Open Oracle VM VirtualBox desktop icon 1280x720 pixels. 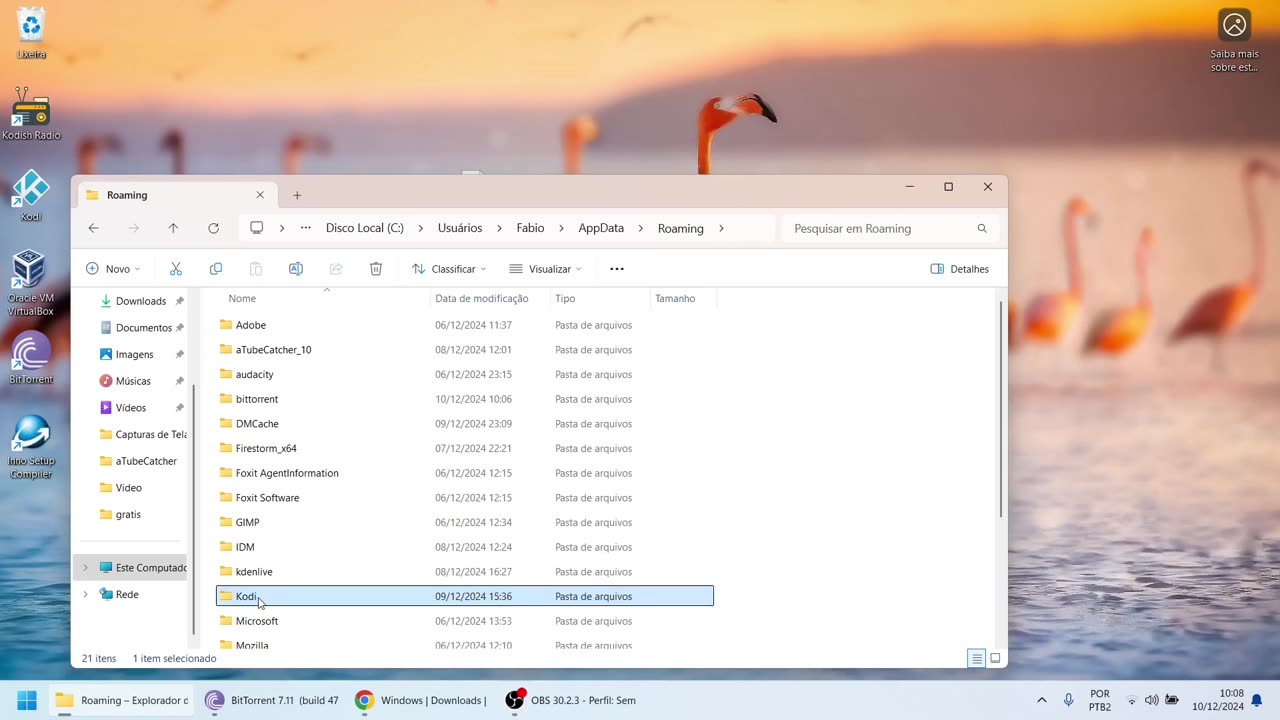click(x=31, y=283)
